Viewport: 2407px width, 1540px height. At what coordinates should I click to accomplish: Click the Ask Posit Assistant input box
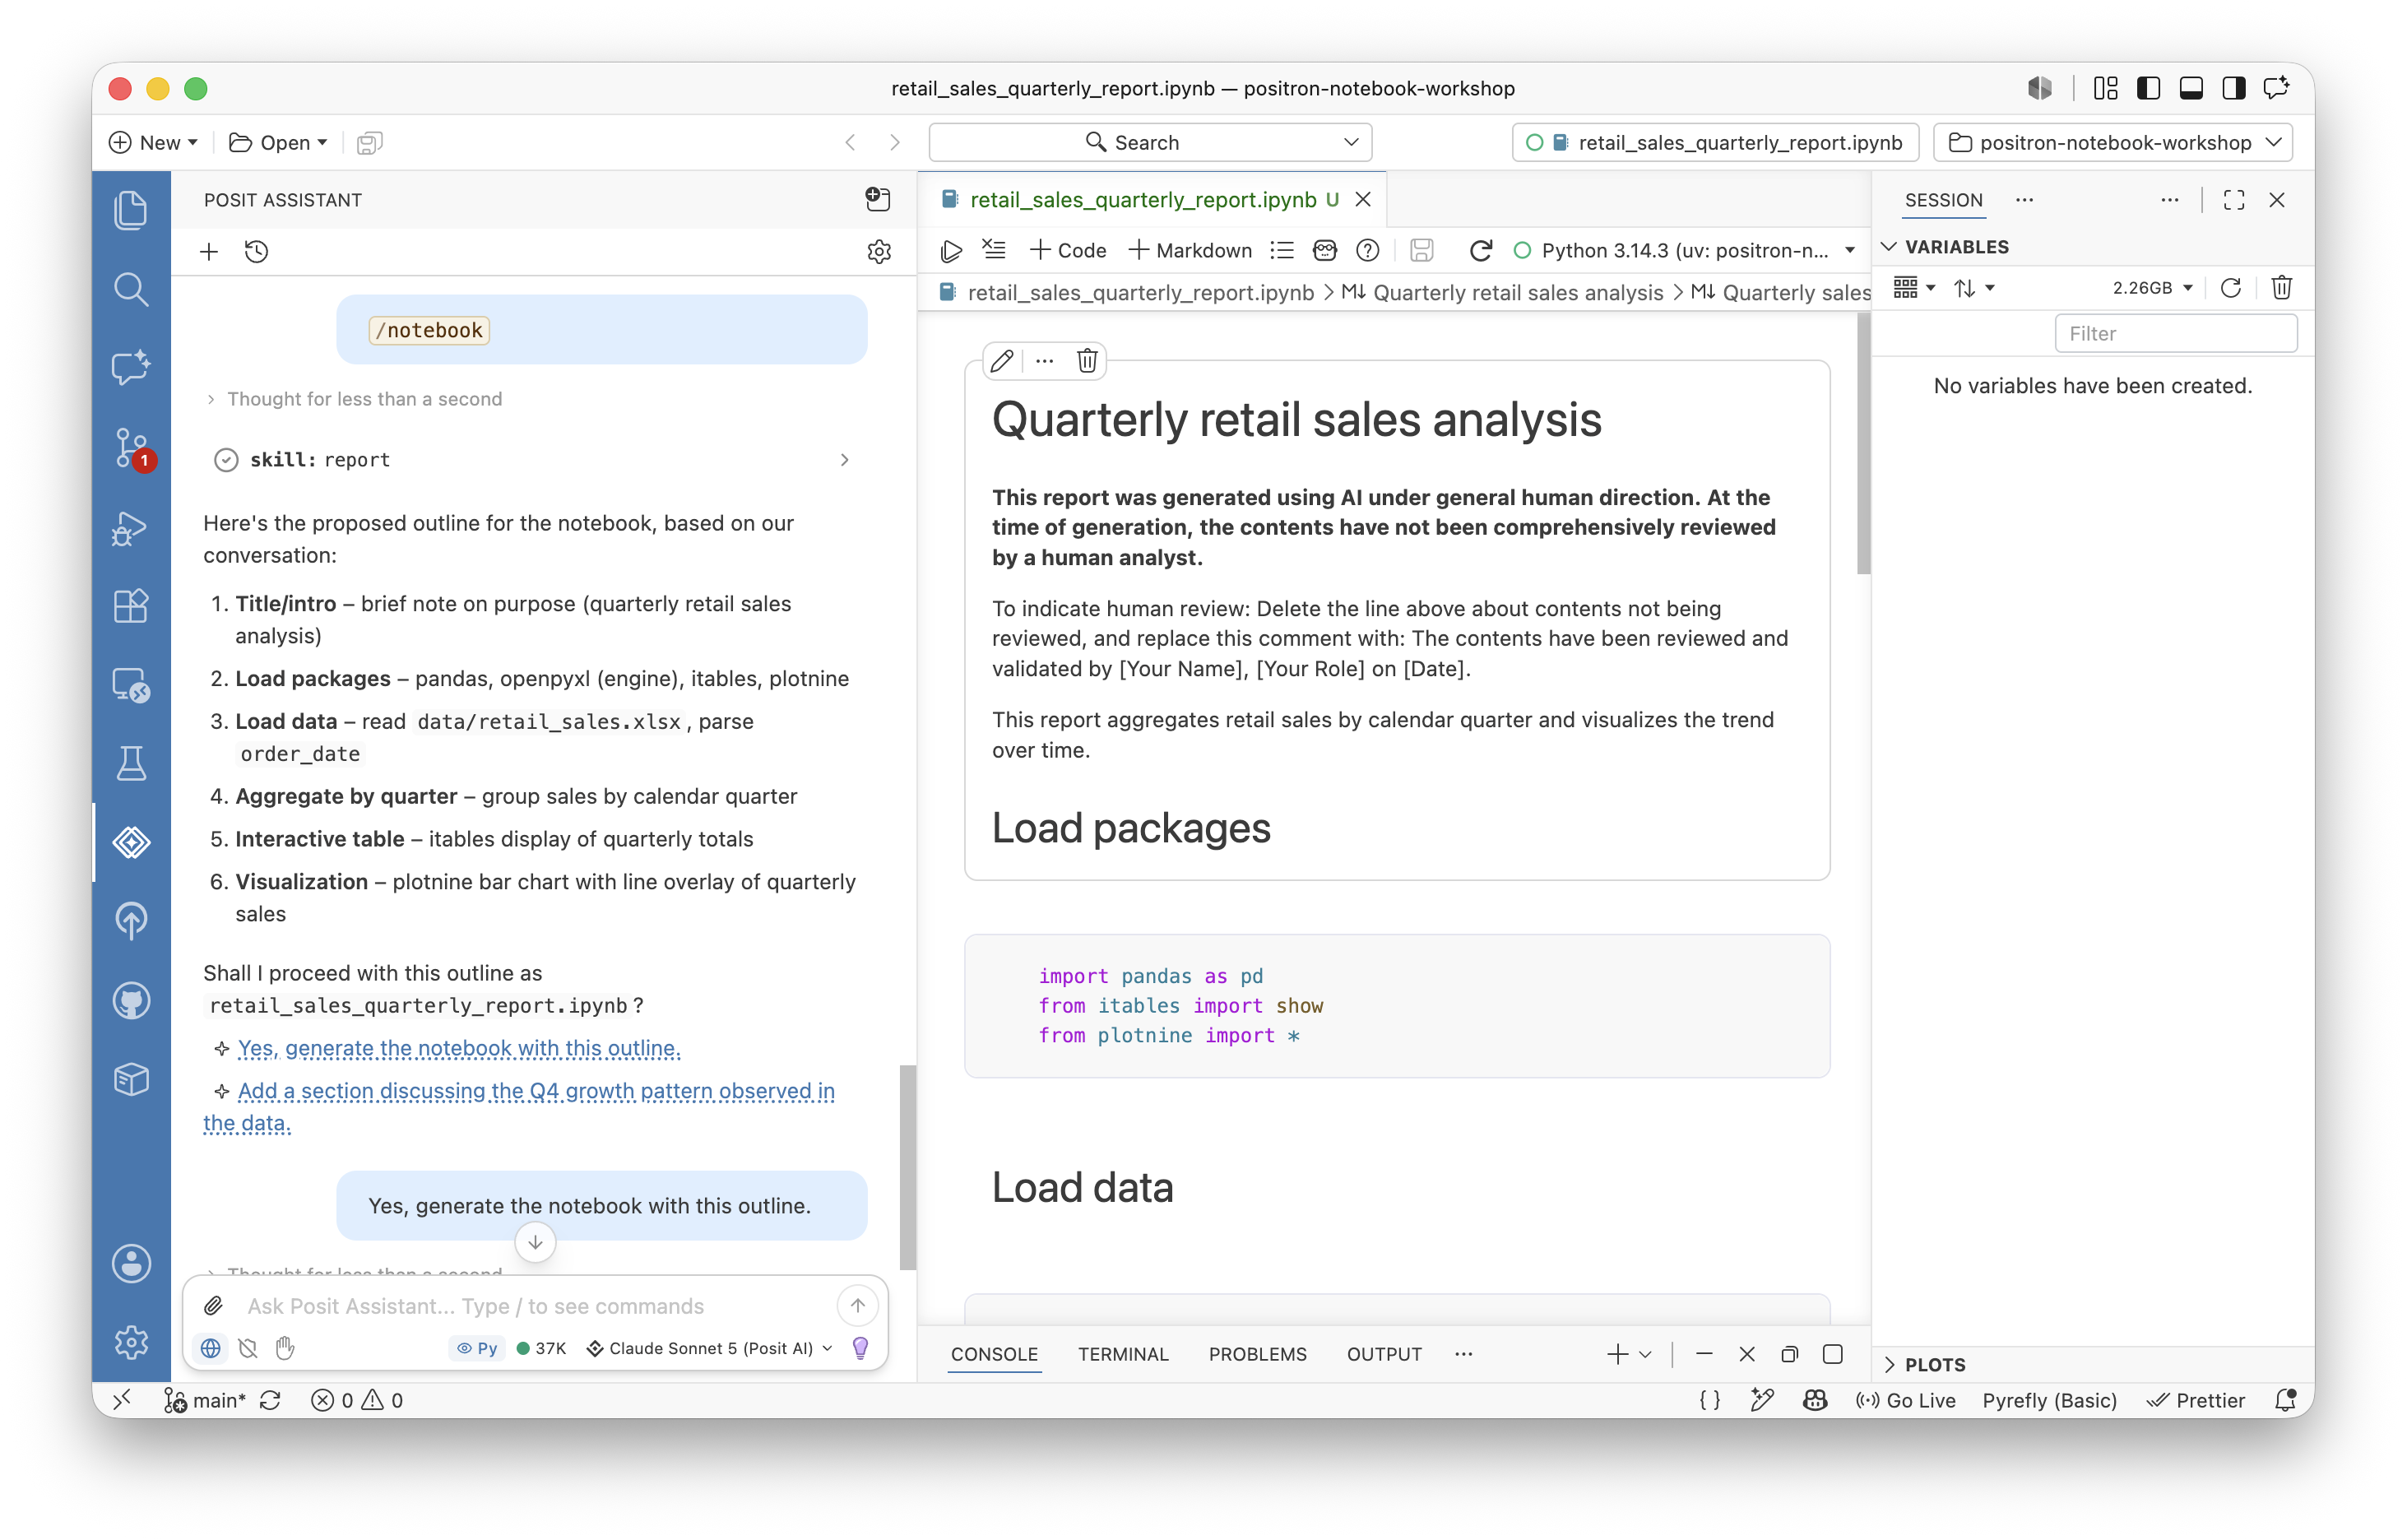tap(533, 1306)
